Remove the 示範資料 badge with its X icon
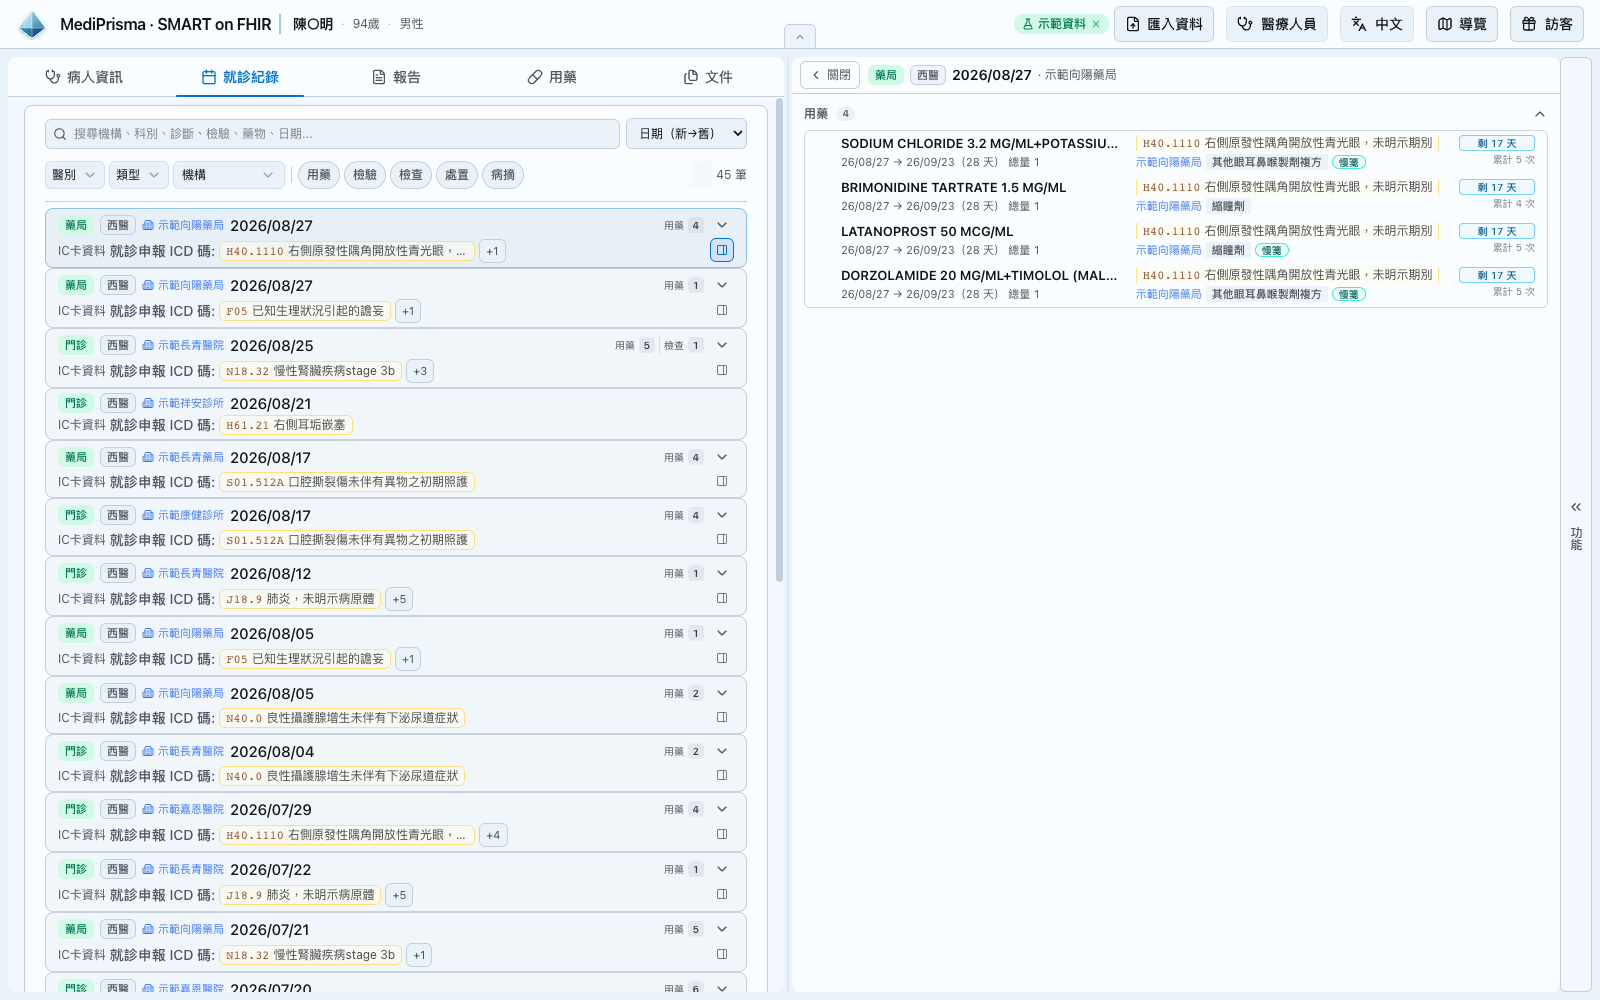Screen dimensions: 1600x1000 pos(1096,24)
